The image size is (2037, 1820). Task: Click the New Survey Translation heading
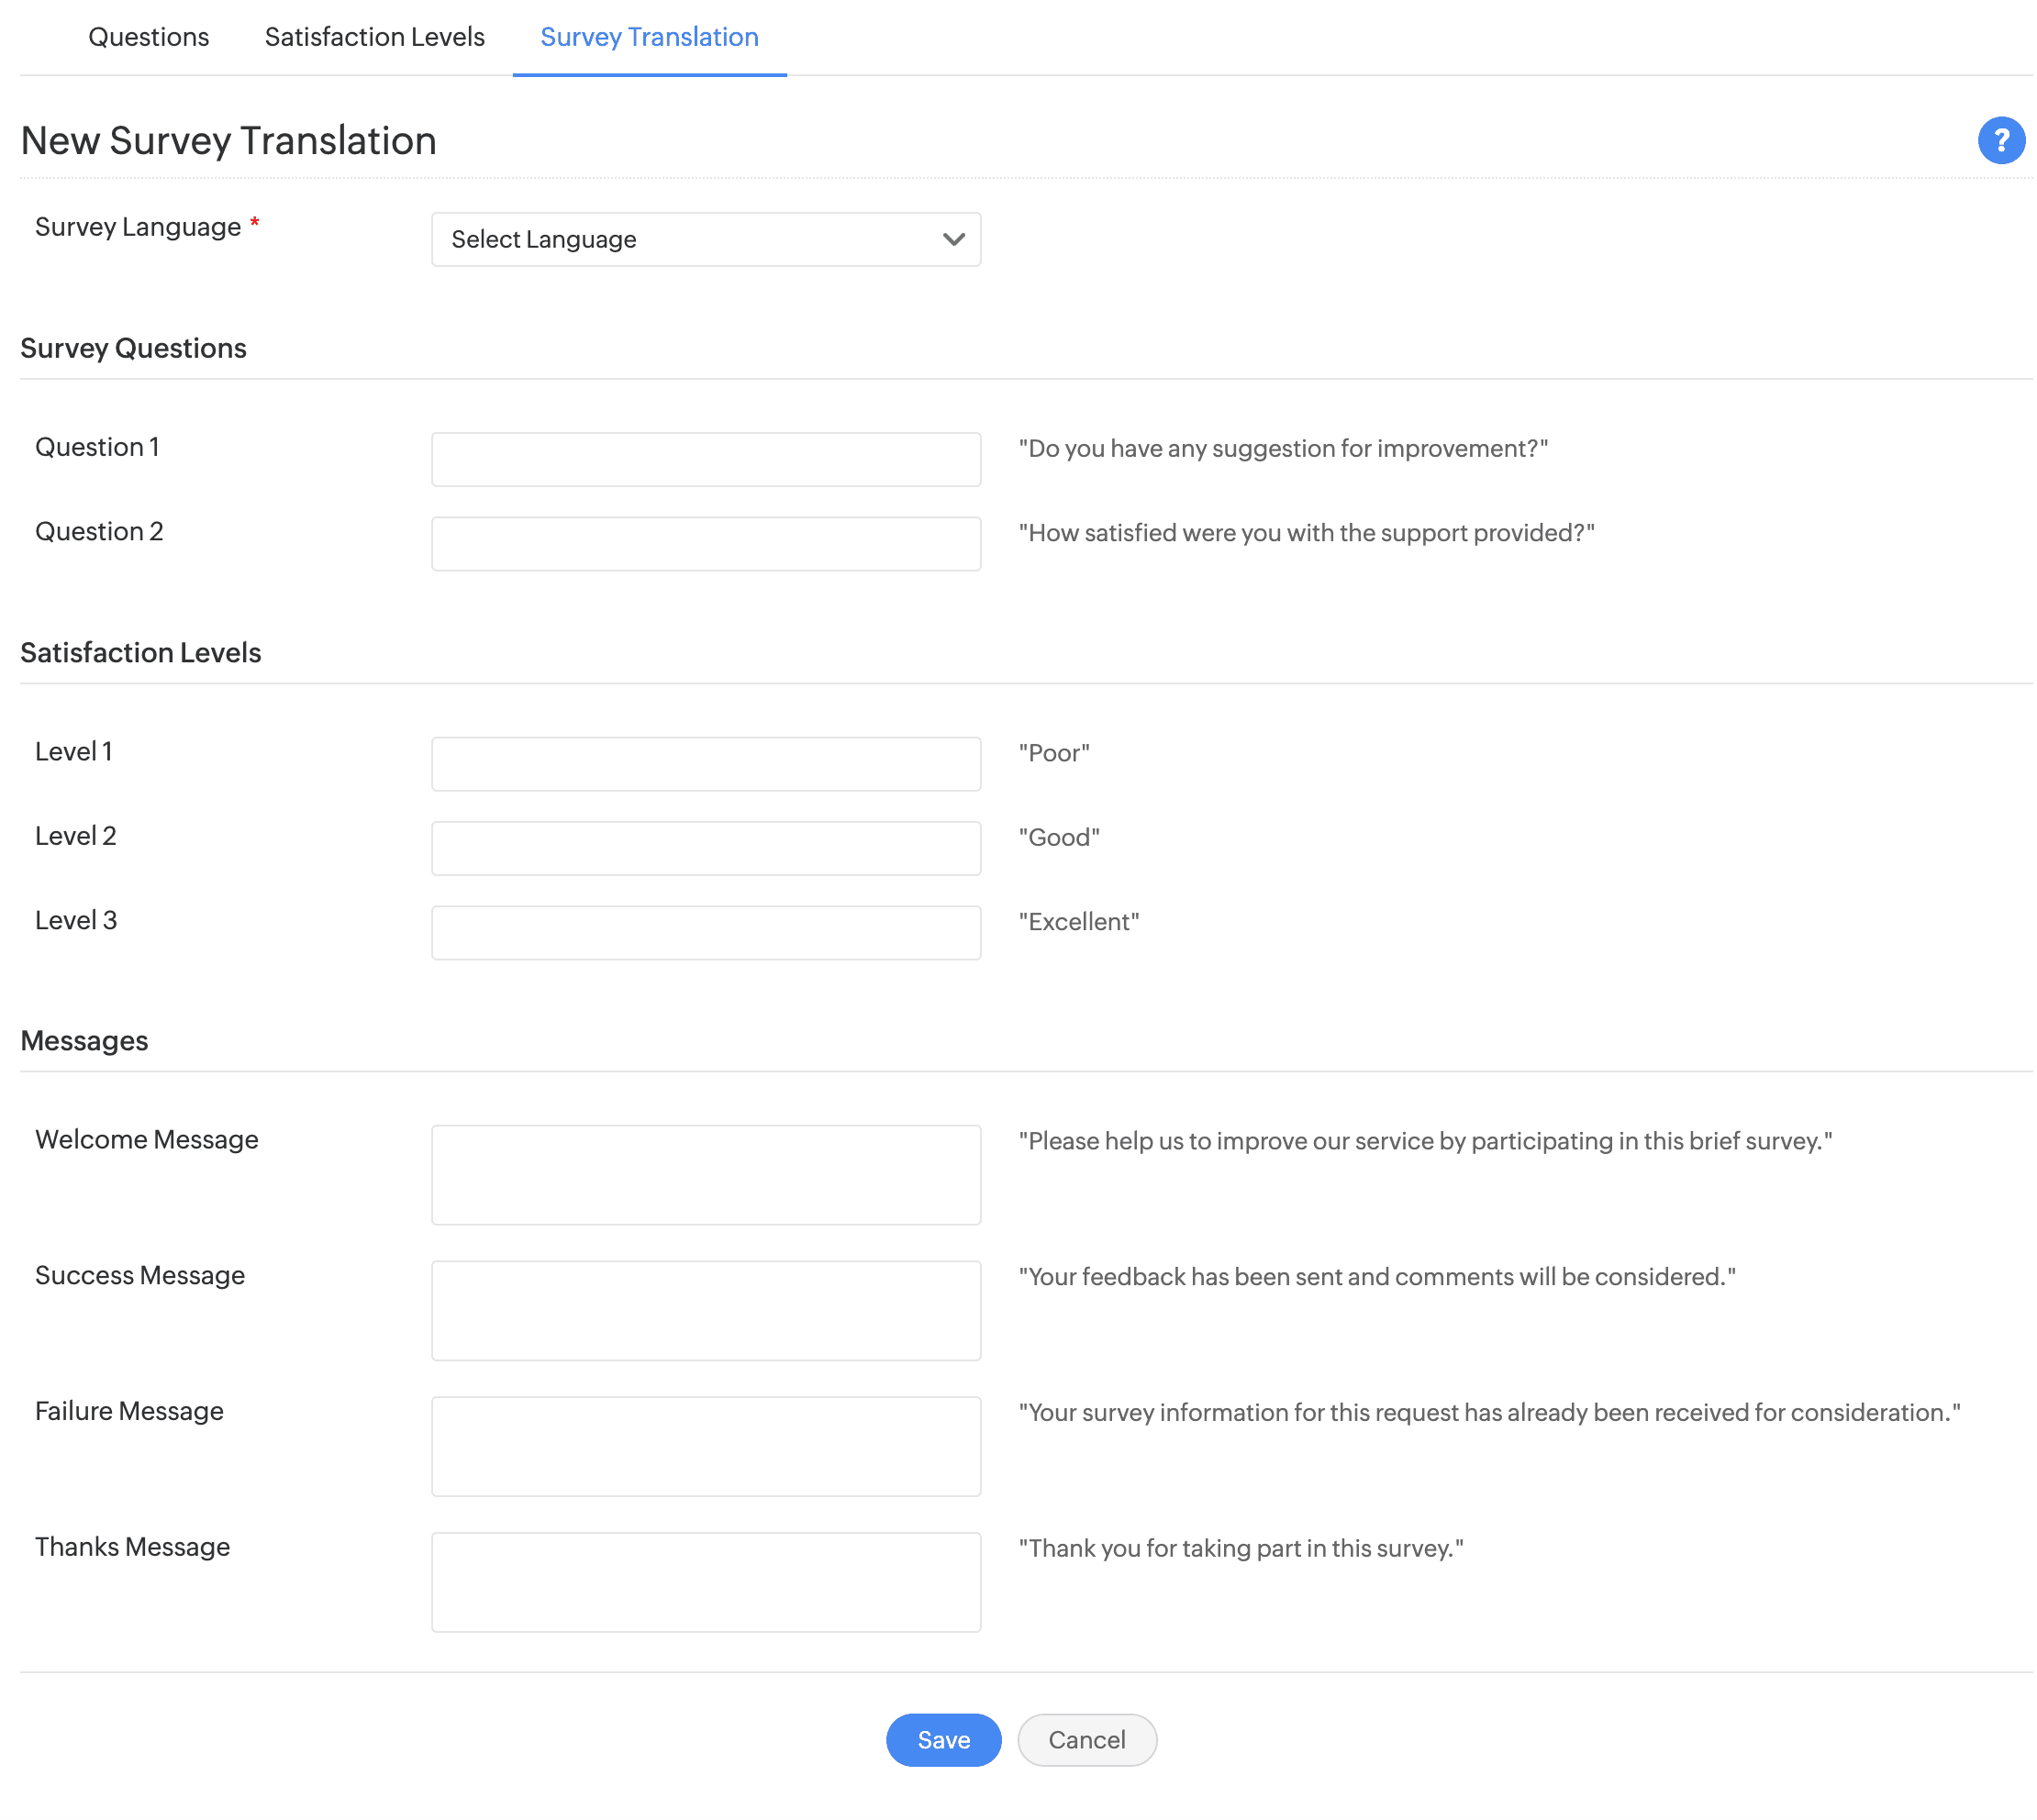[228, 141]
